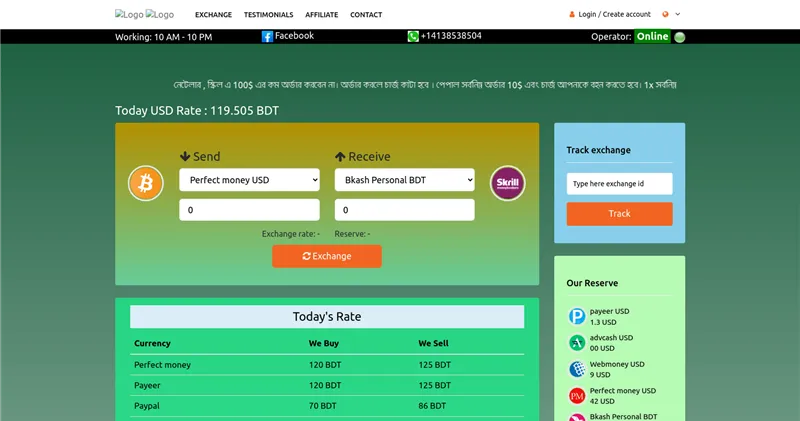Focus the Receive amount field
The width and height of the screenshot is (800, 421).
pyautogui.click(x=405, y=210)
